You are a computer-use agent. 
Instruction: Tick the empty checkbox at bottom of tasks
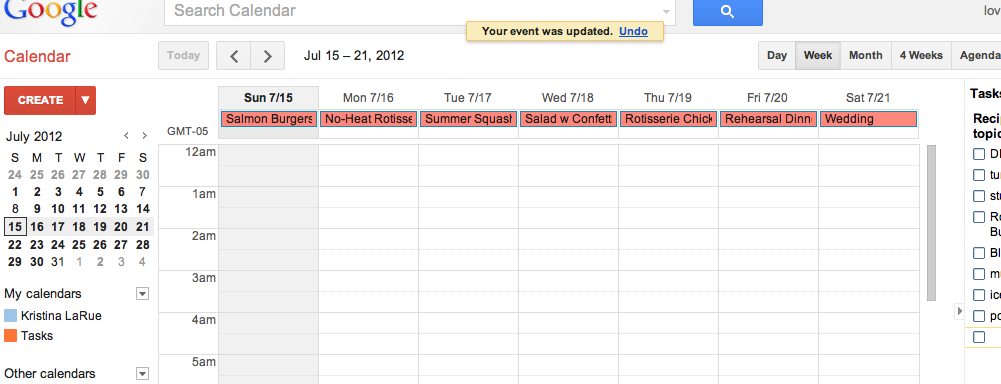979,337
